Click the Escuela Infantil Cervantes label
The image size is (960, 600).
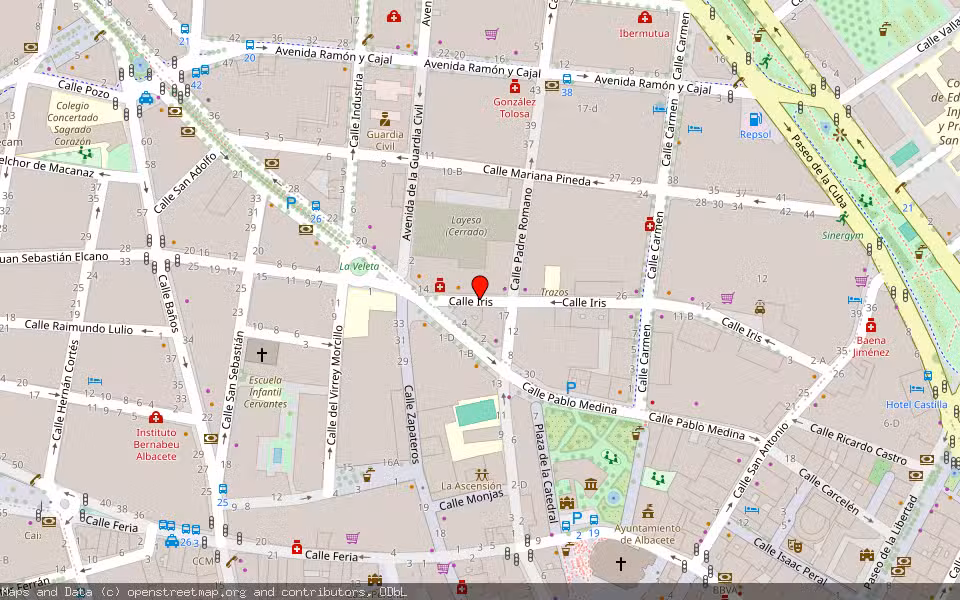click(265, 392)
